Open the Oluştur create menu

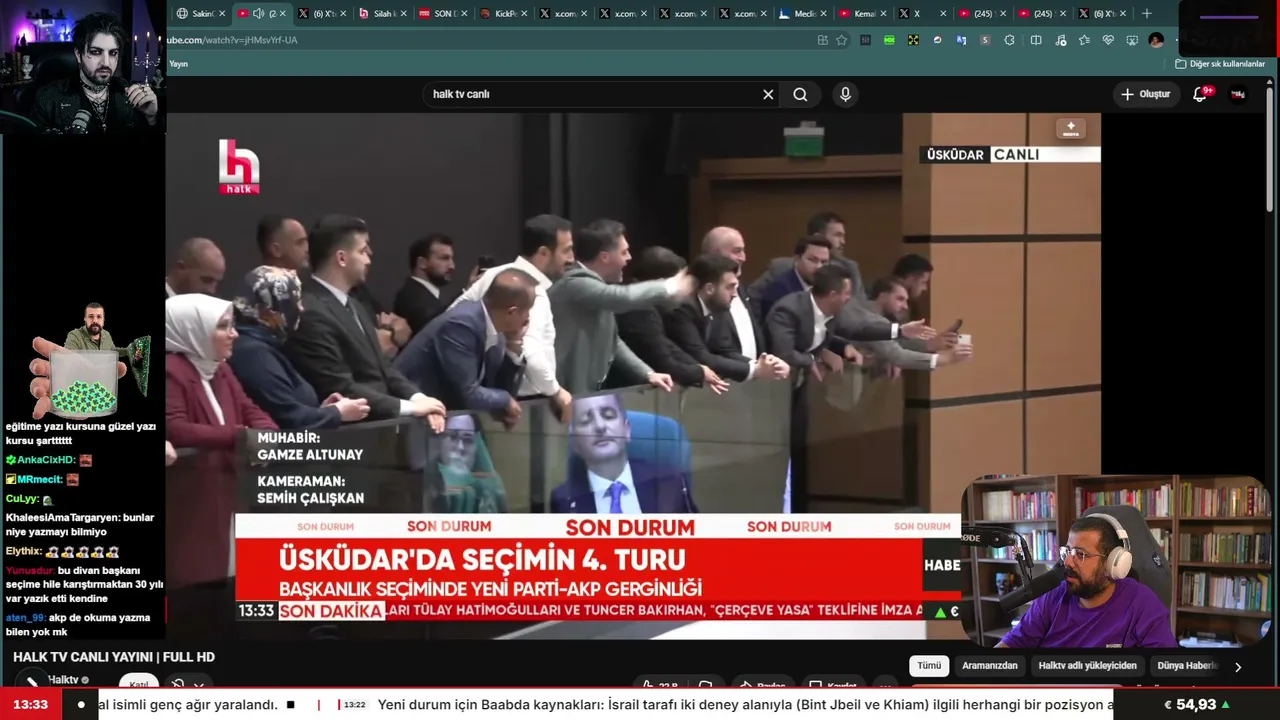1145,94
